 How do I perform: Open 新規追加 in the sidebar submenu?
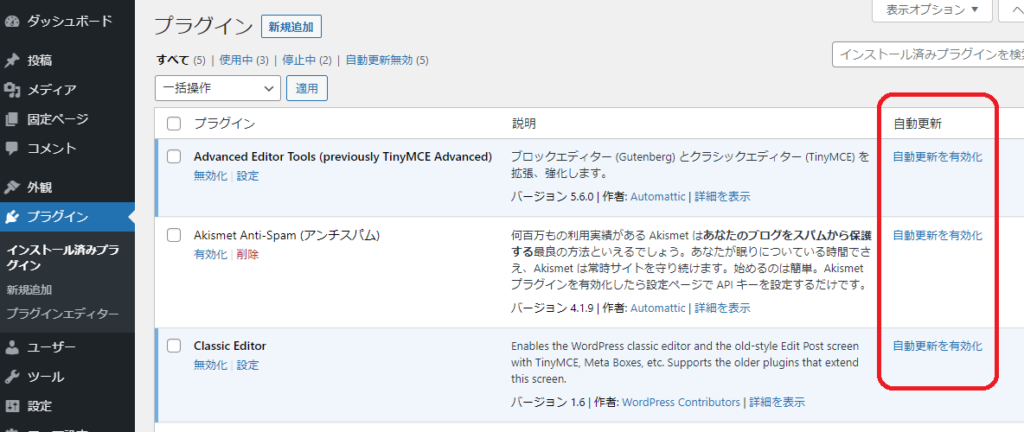(x=29, y=290)
